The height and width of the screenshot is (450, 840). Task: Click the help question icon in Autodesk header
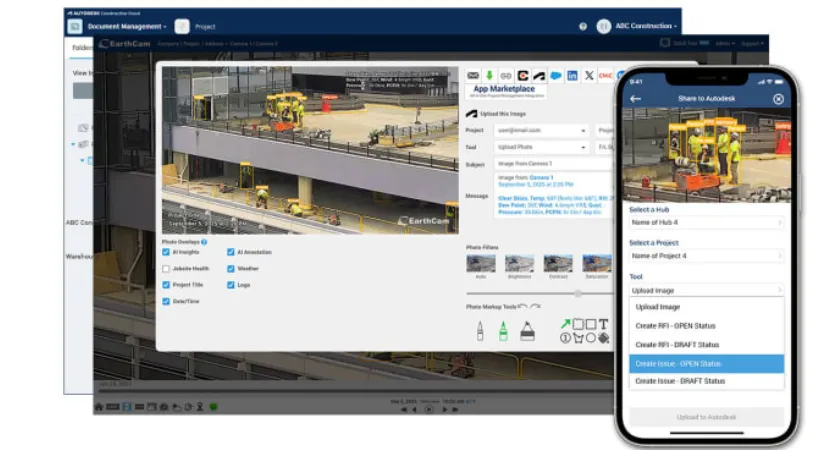coord(583,26)
